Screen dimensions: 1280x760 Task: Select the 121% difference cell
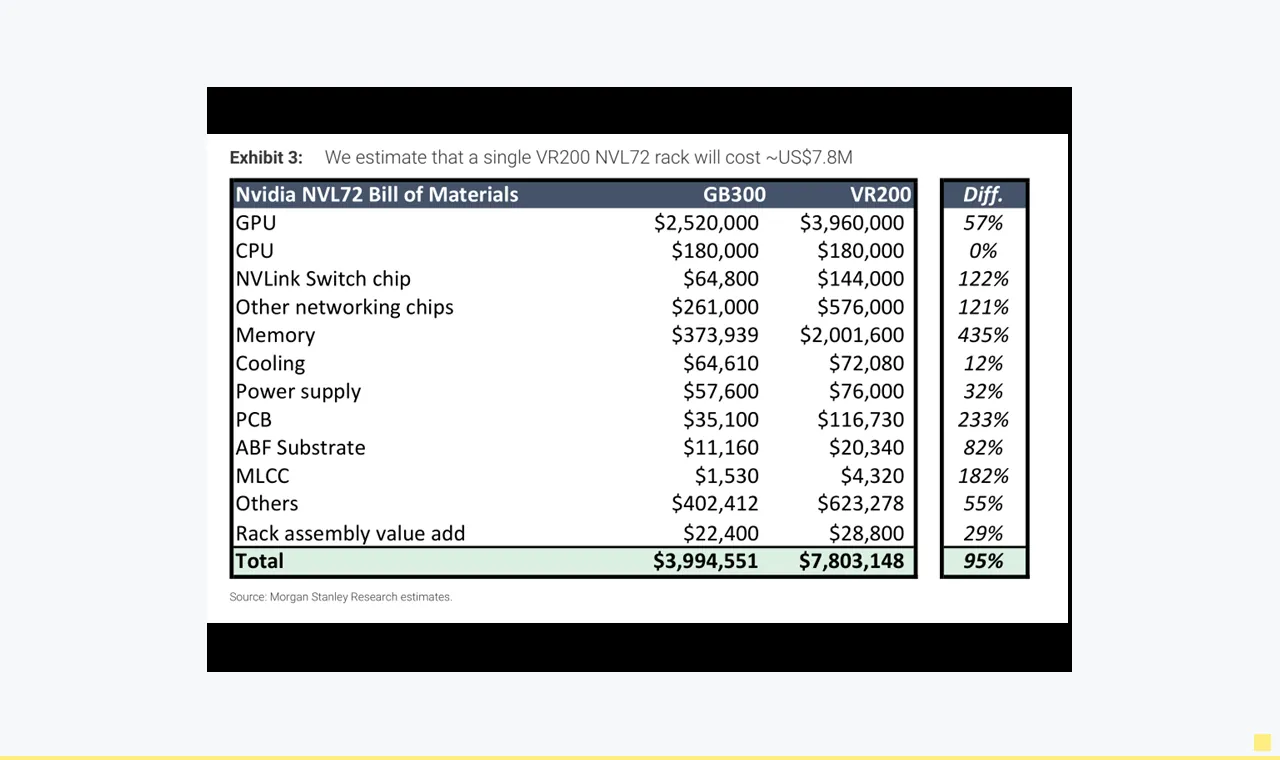983,307
